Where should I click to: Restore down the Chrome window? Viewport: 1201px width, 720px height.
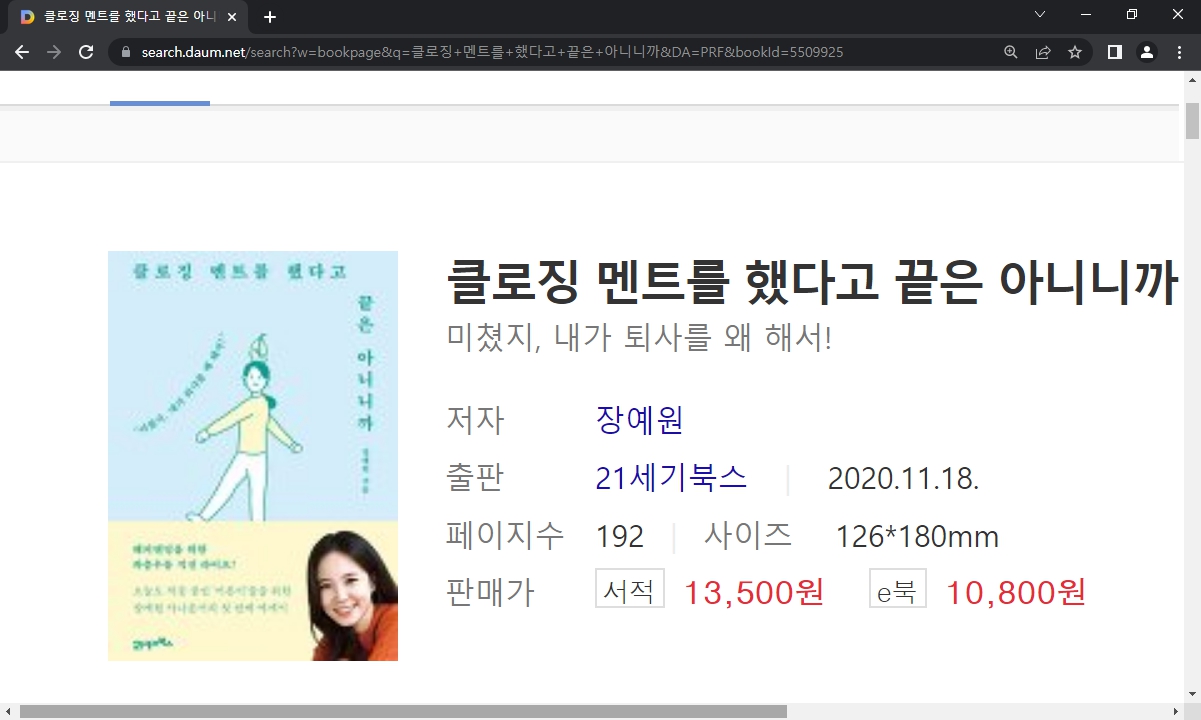1132,15
